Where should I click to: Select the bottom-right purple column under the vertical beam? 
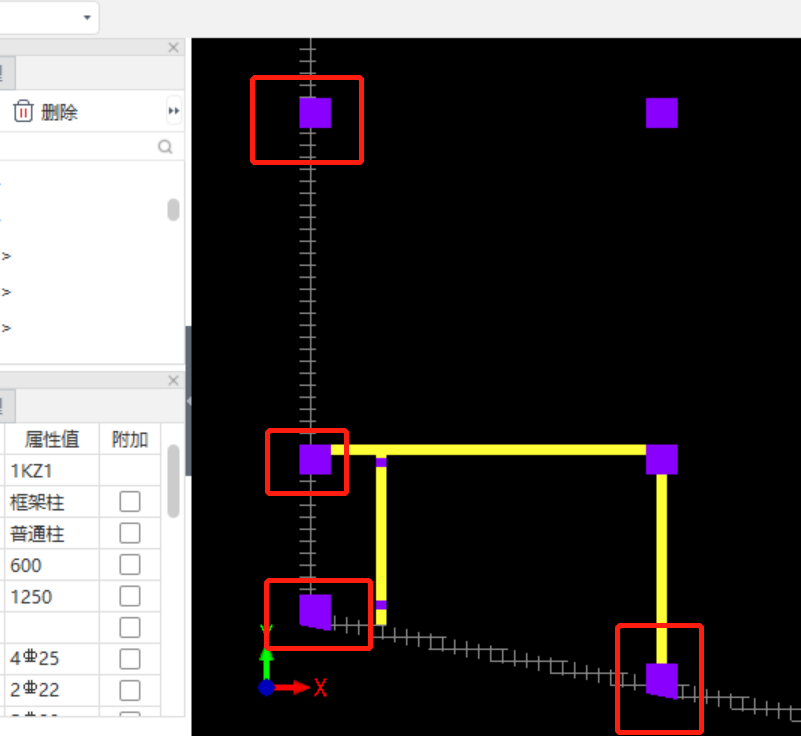coord(662,680)
